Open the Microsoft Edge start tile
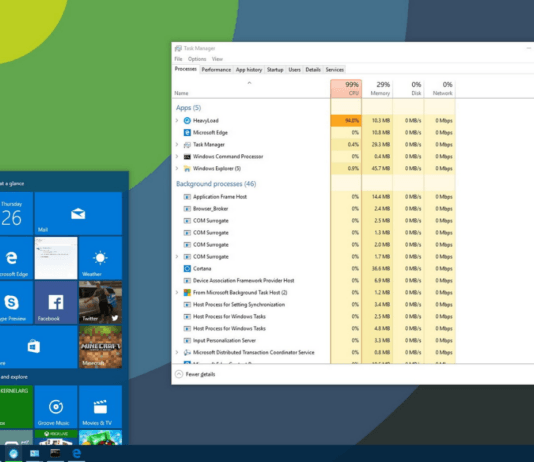The height and width of the screenshot is (462, 534). click(16, 258)
